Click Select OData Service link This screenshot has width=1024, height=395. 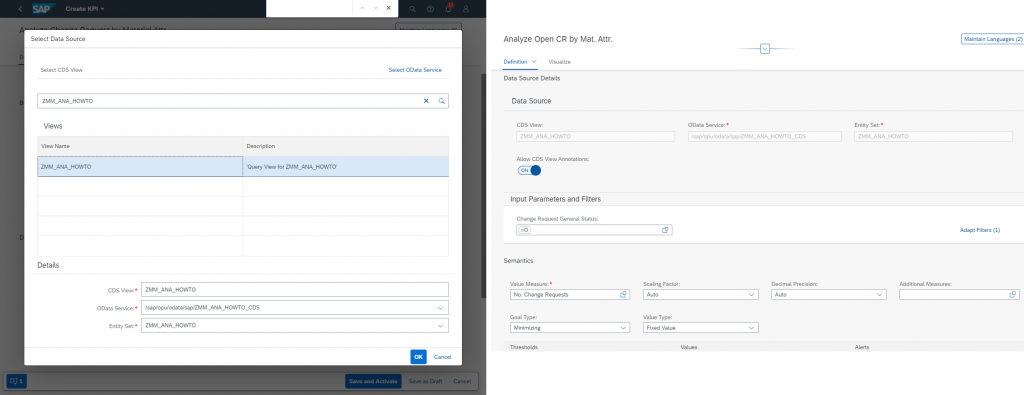415,70
